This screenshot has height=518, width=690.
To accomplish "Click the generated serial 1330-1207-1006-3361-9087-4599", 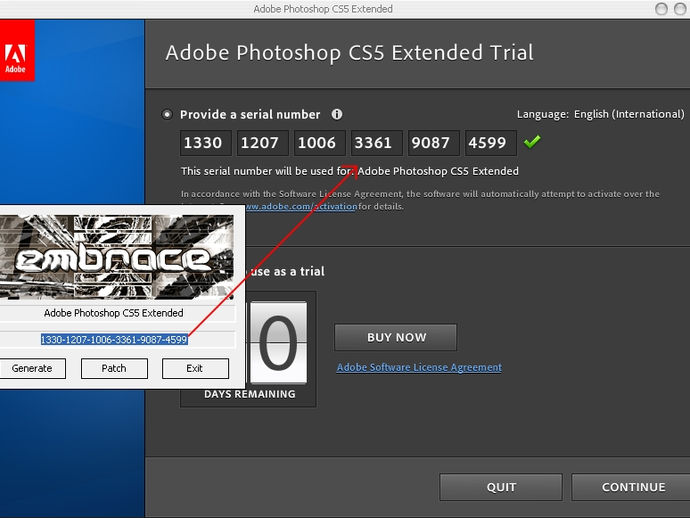I will pos(114,340).
